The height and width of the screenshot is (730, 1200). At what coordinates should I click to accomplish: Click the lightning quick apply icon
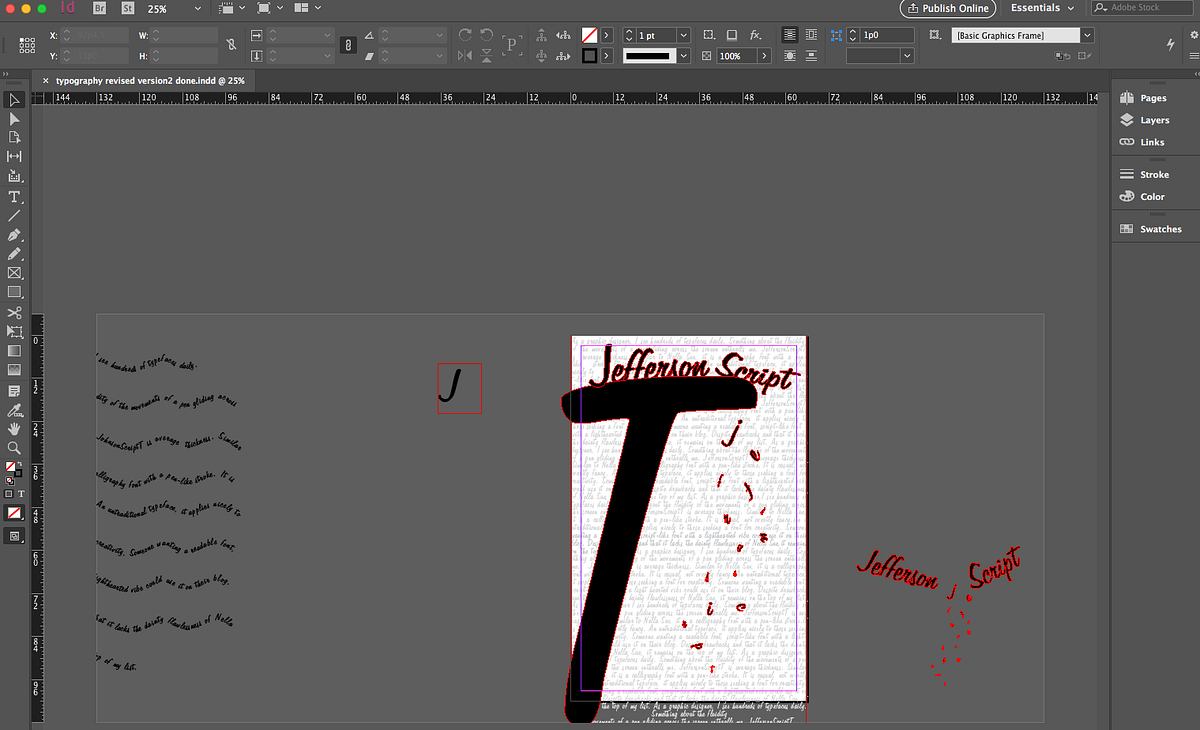point(1171,45)
